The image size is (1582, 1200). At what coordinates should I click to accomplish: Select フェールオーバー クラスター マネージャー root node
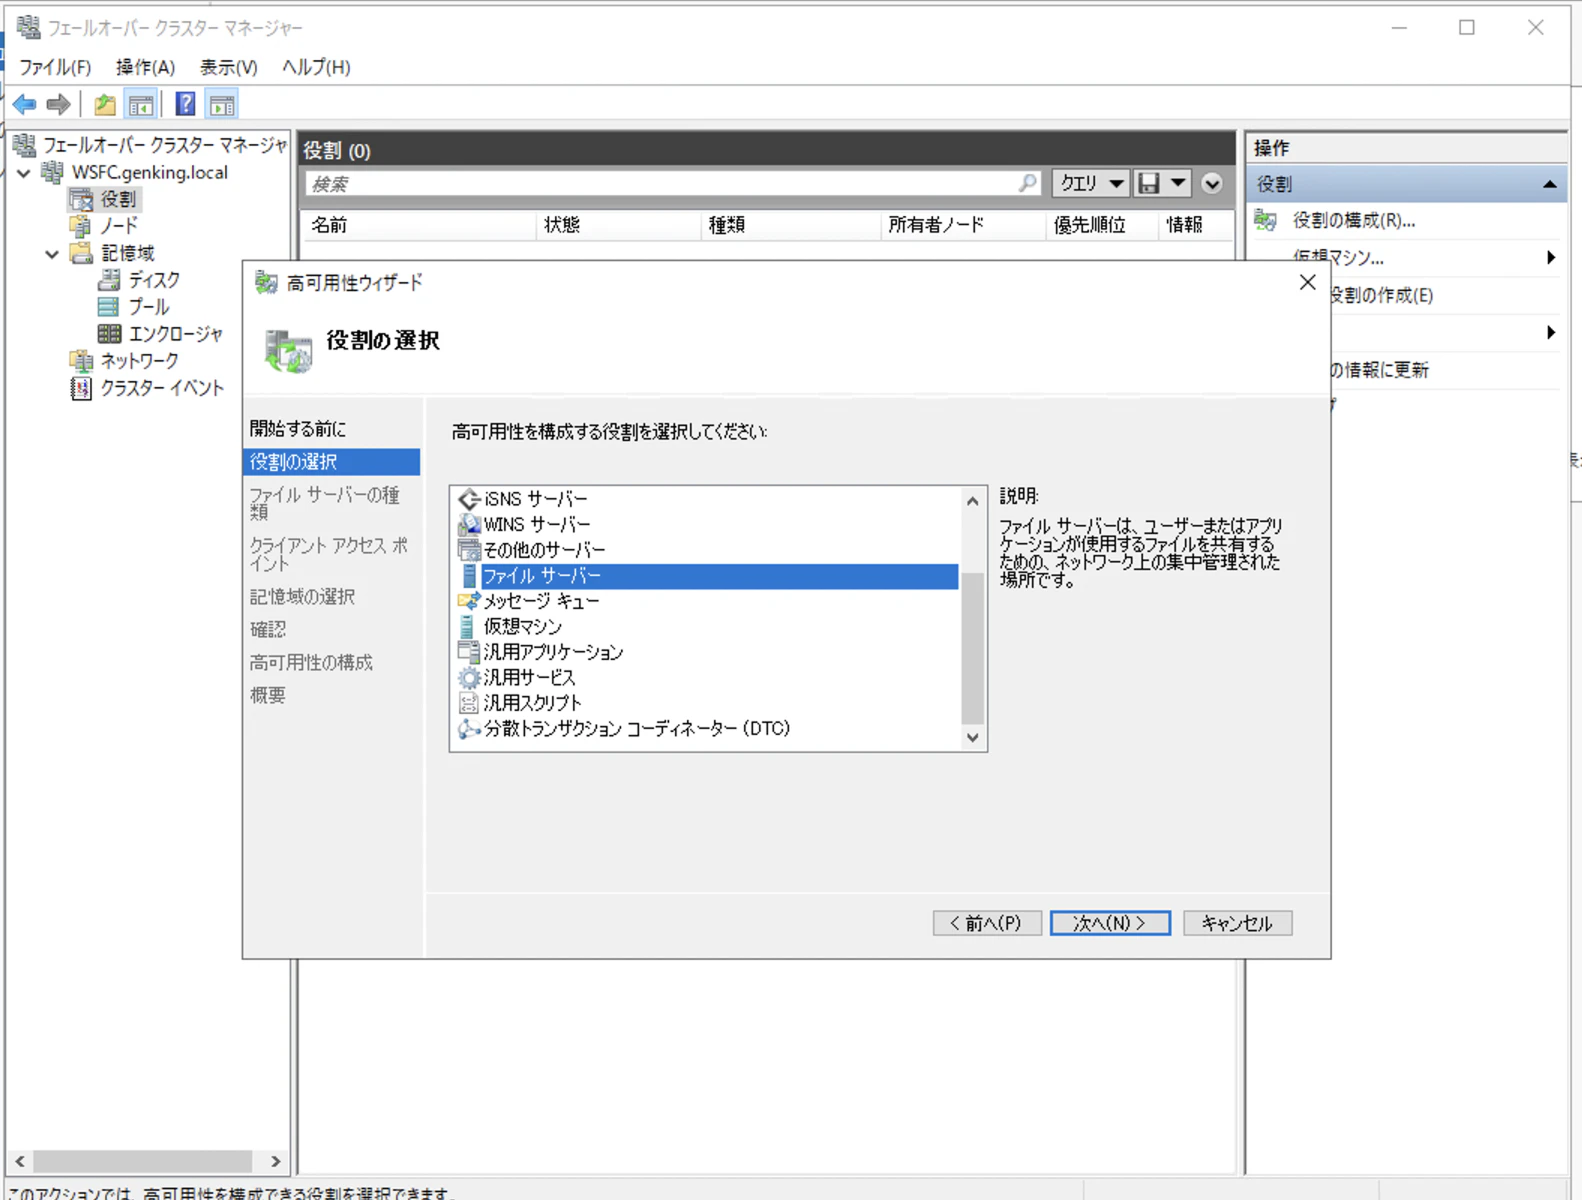164,145
